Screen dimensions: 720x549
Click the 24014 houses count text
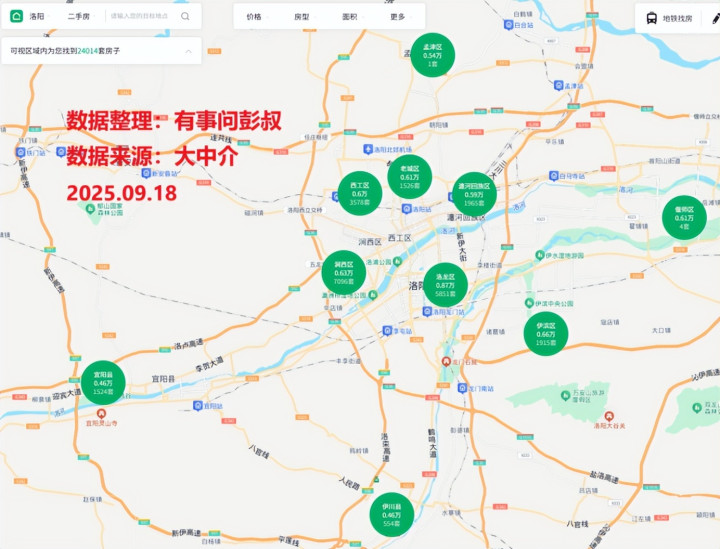[x=87, y=51]
